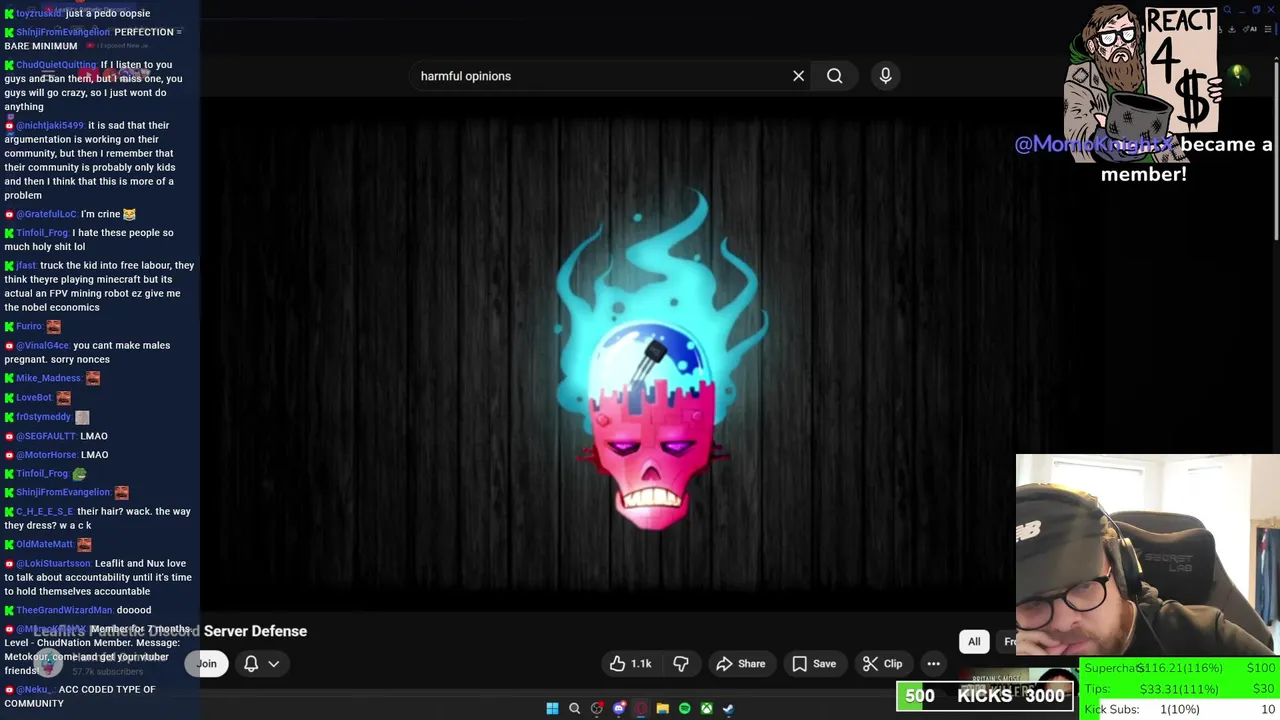Click chat username LoveBot
The image size is (1280, 720).
tap(34, 398)
